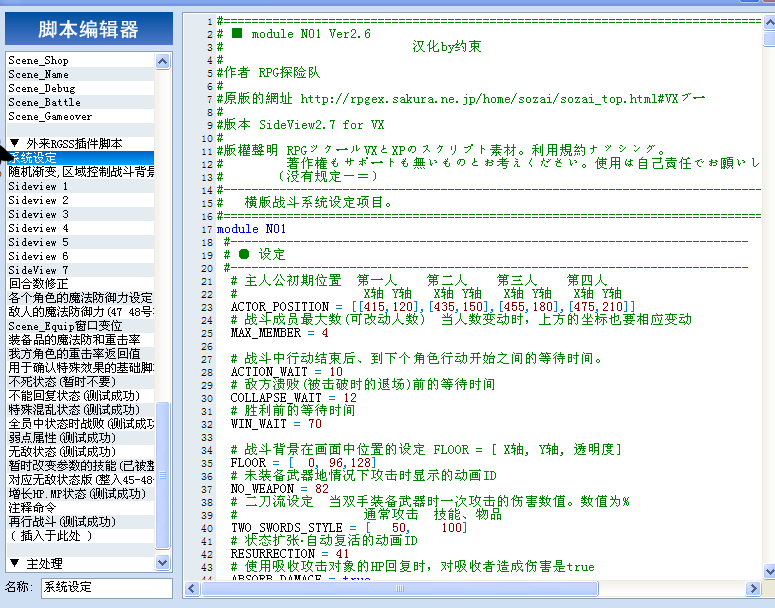
Task: Select 我方角色的重击率返回值 script
Action: click(x=81, y=353)
